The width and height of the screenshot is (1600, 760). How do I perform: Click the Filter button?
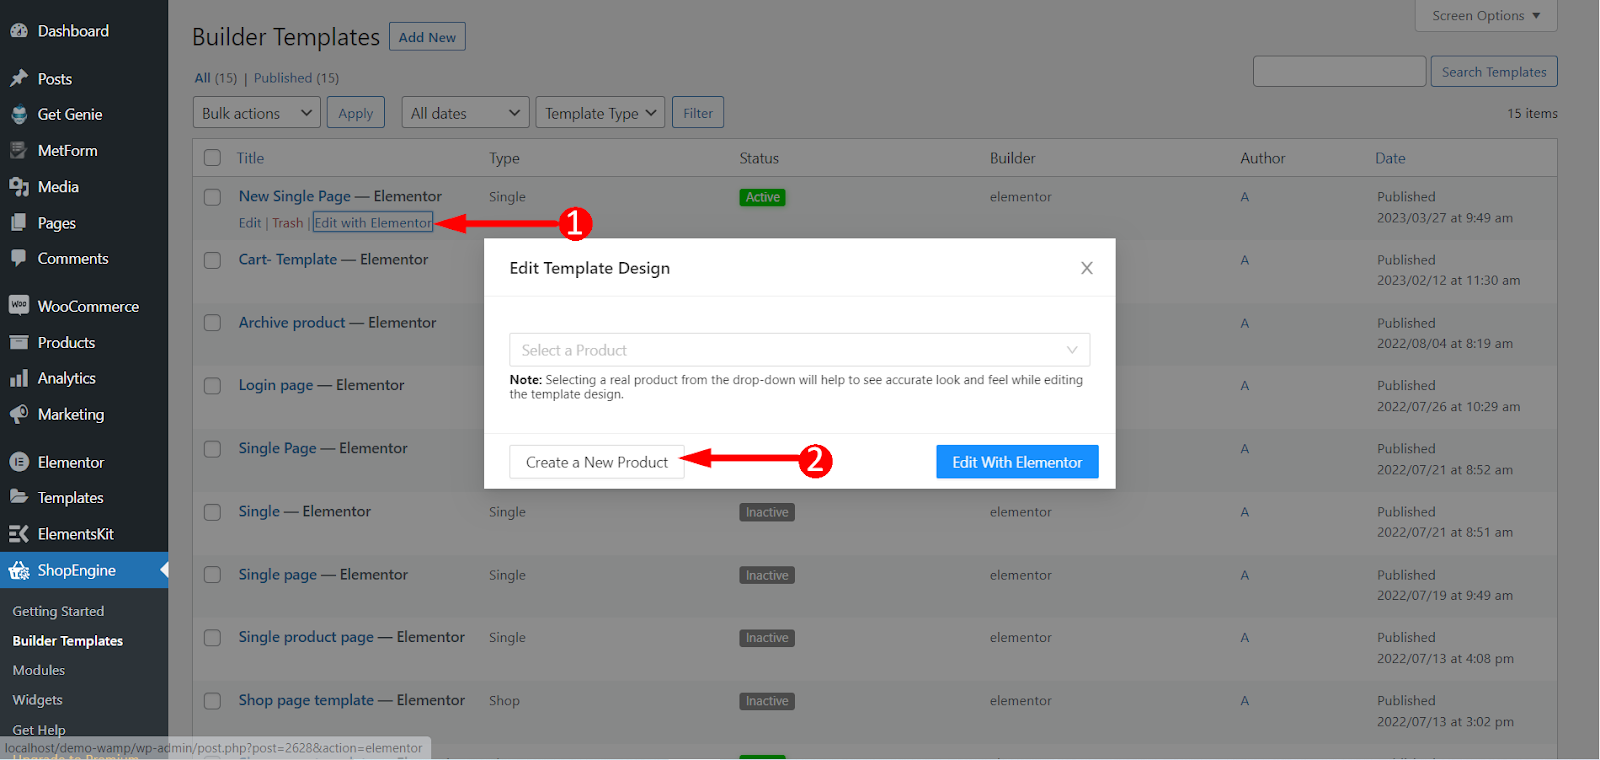pos(698,113)
